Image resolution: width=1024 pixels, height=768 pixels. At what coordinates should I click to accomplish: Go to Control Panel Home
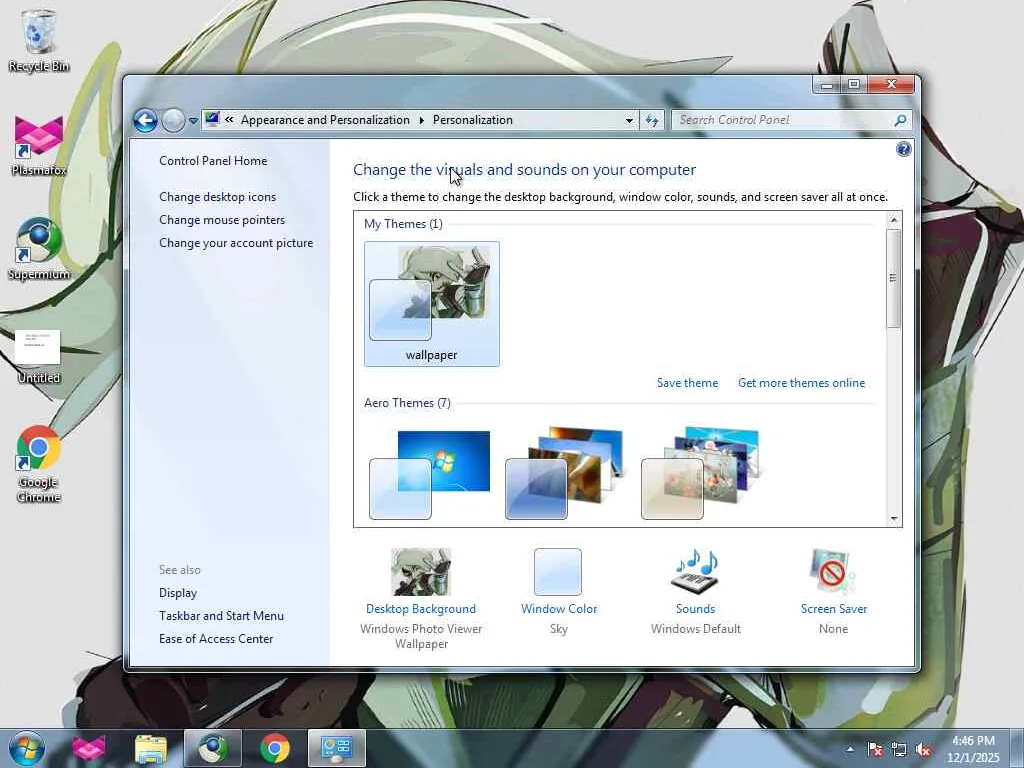tap(213, 161)
